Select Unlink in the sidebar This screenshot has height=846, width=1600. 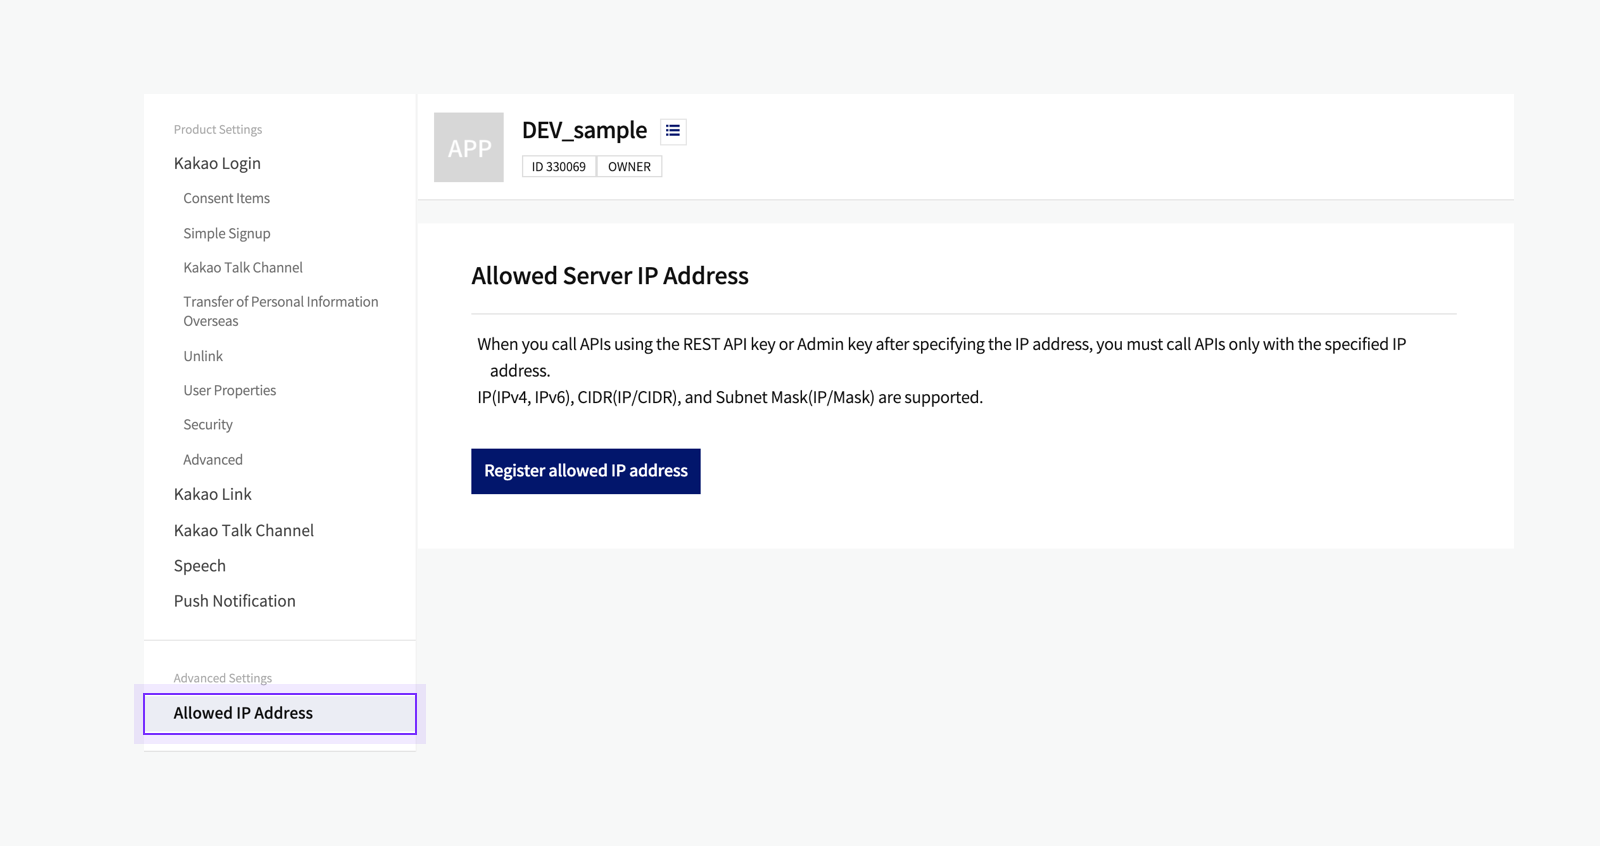(203, 356)
